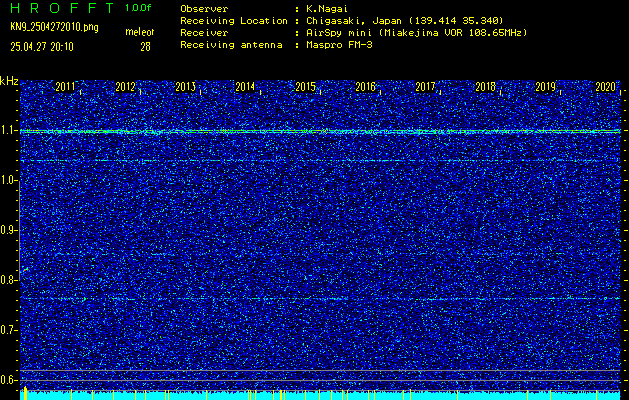Select the version text 1.00f
The height and width of the screenshot is (400, 629).
point(138,8)
